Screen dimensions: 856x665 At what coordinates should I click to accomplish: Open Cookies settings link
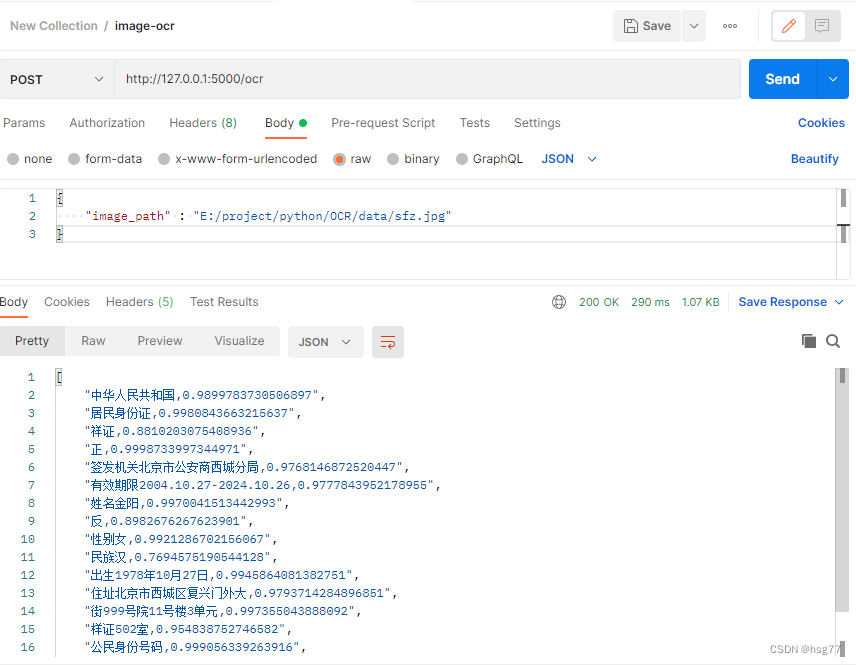pos(821,122)
